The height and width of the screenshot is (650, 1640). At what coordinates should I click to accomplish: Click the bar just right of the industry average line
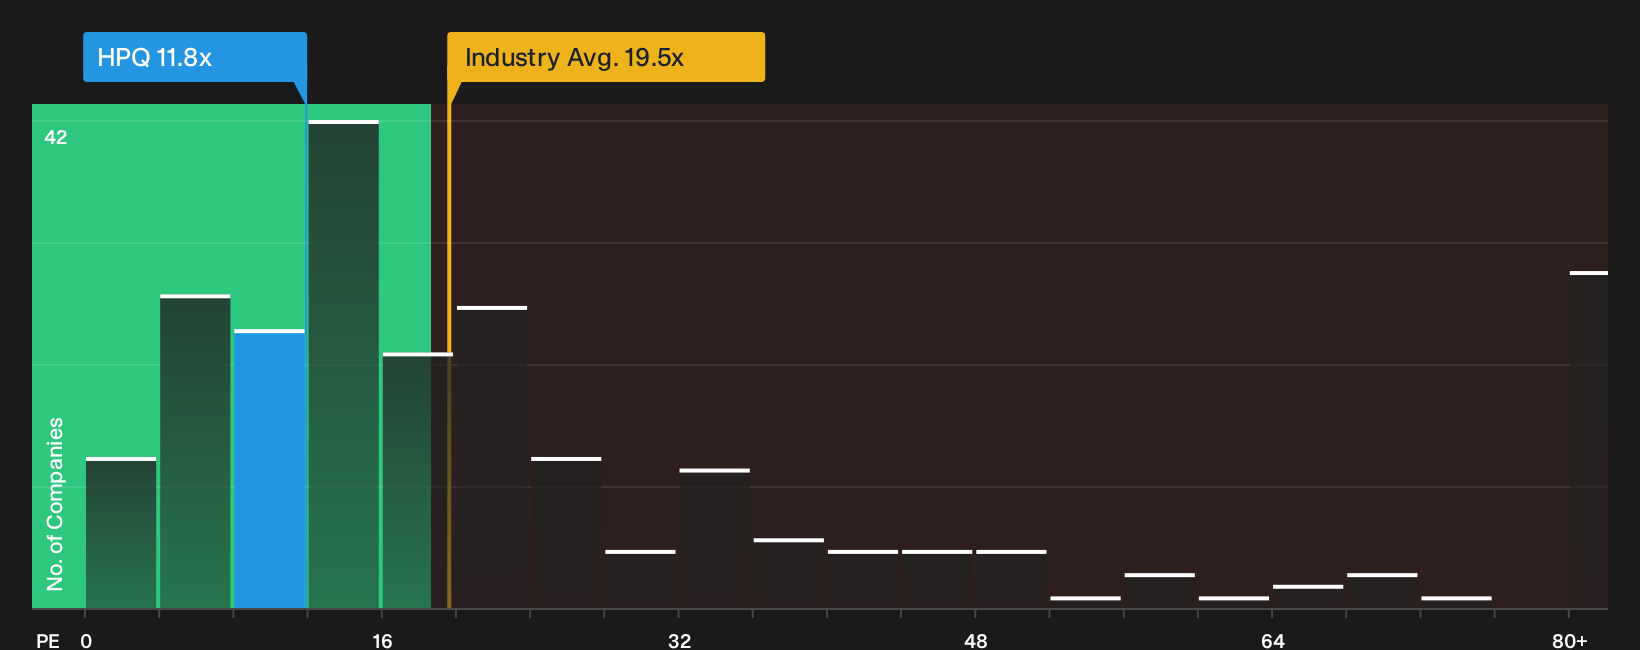[492, 457]
